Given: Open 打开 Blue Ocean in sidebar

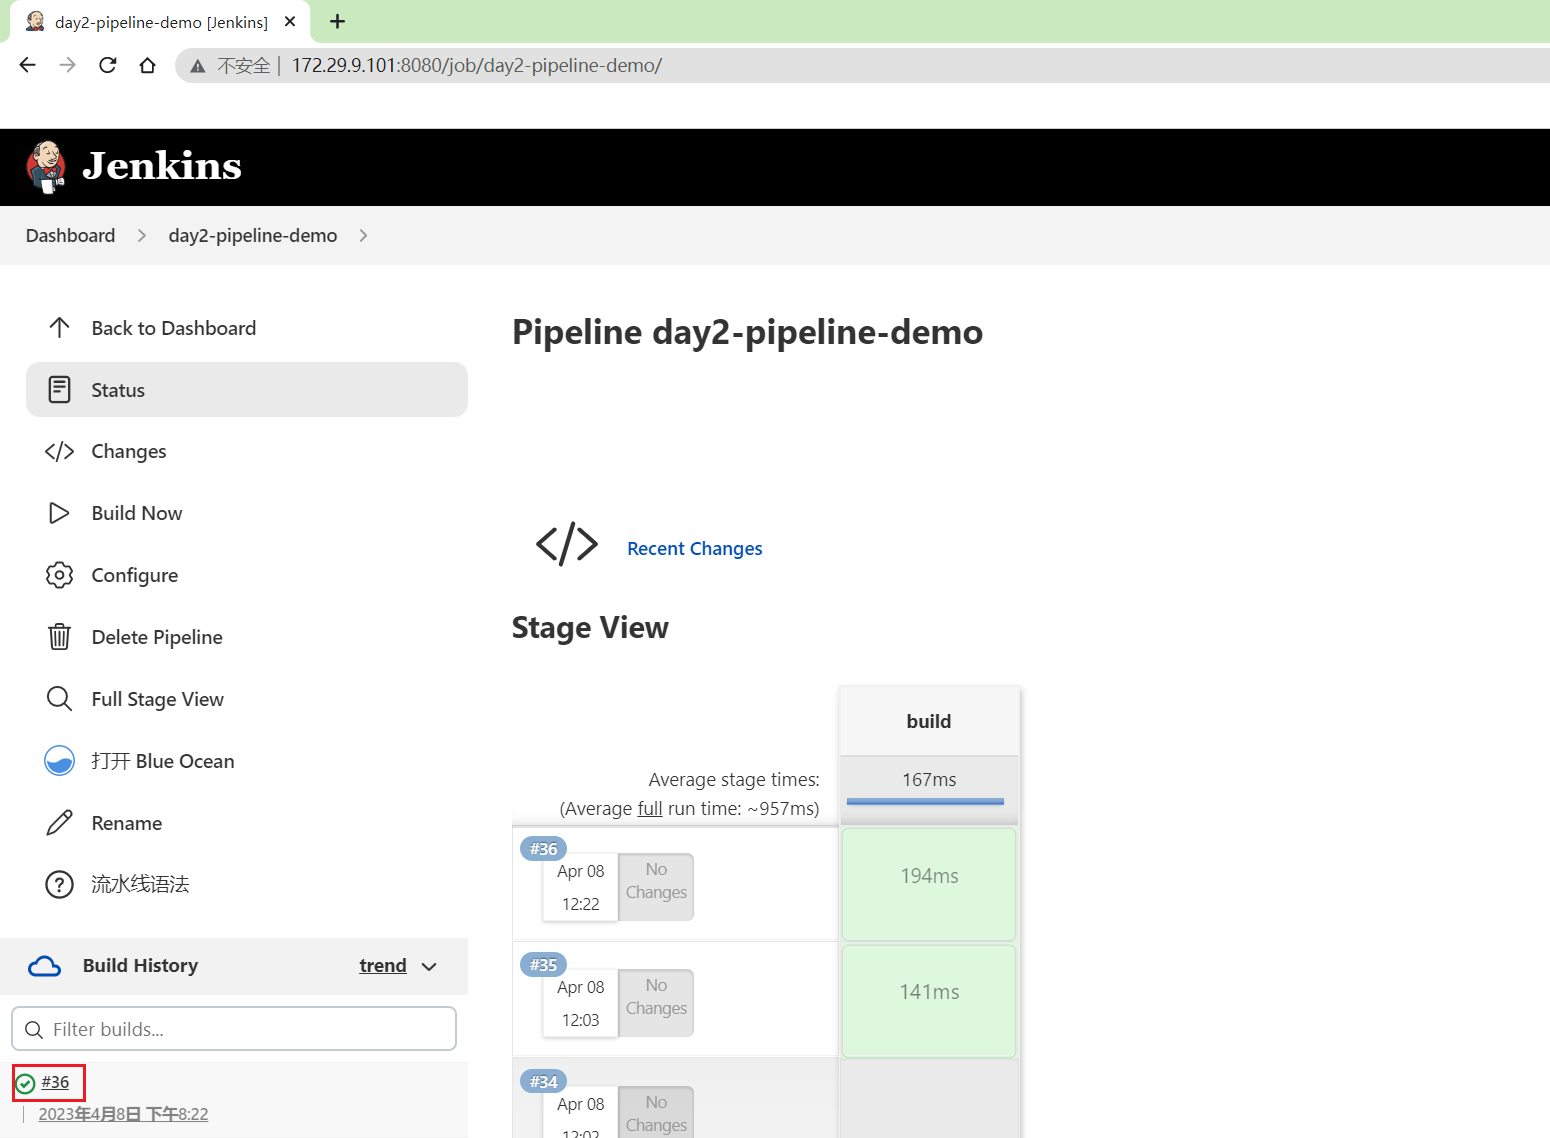Looking at the screenshot, I should (247, 761).
